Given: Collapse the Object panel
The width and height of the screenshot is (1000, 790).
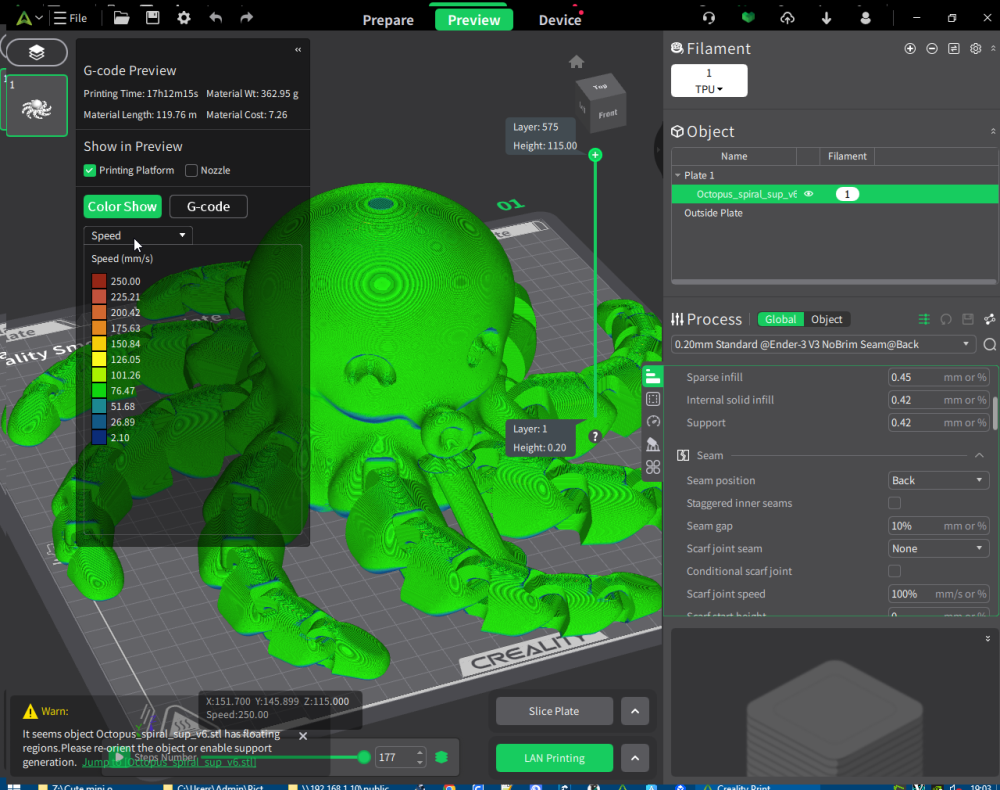Looking at the screenshot, I should [x=992, y=131].
